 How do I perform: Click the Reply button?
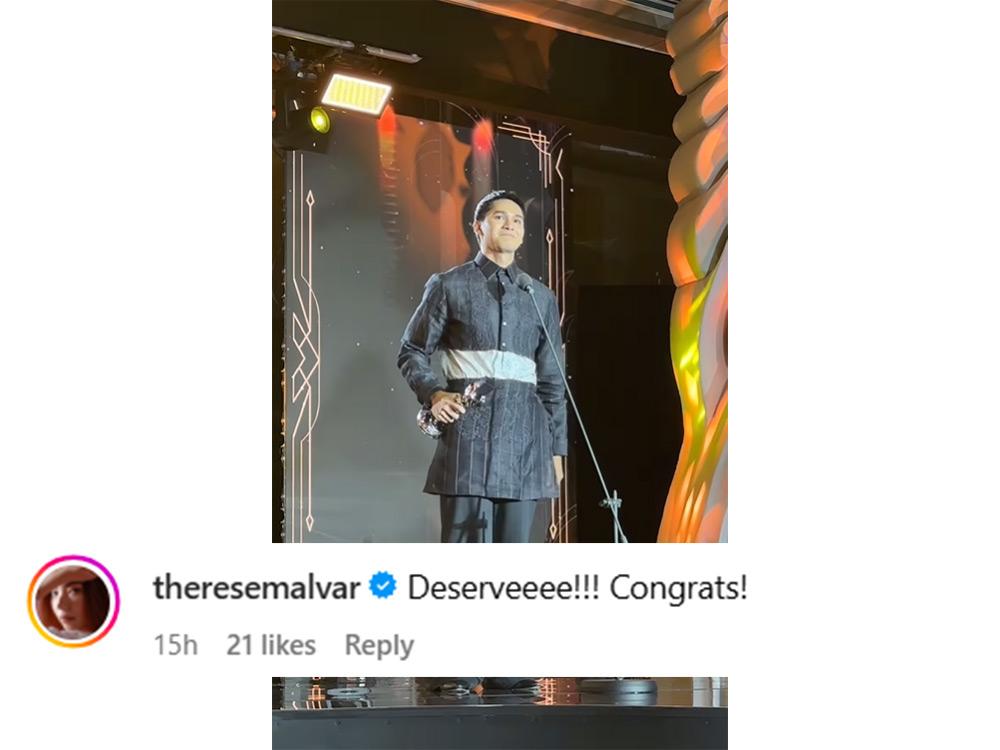tap(379, 645)
